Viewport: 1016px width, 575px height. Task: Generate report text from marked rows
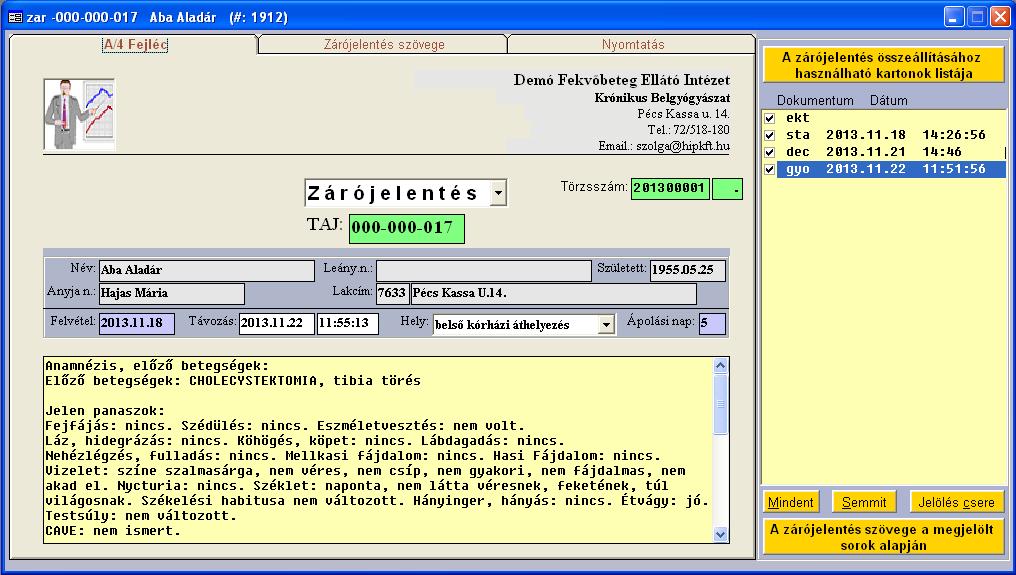click(883, 537)
